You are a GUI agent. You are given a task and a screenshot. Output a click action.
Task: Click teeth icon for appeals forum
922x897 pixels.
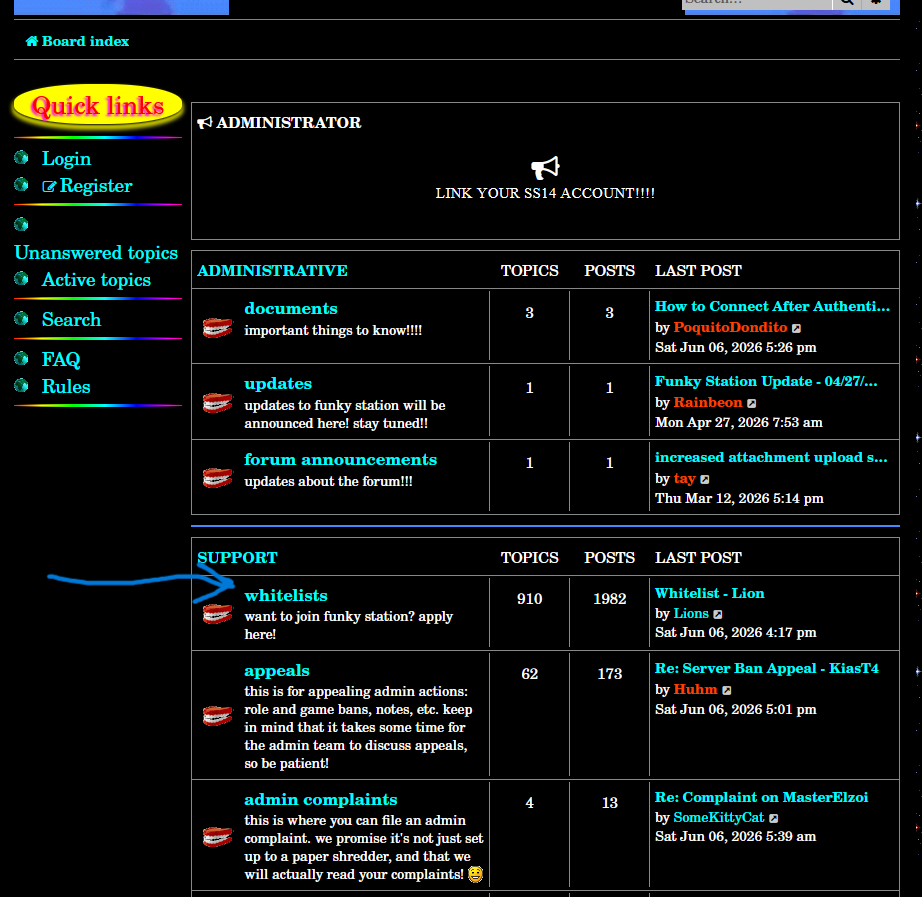(217, 716)
